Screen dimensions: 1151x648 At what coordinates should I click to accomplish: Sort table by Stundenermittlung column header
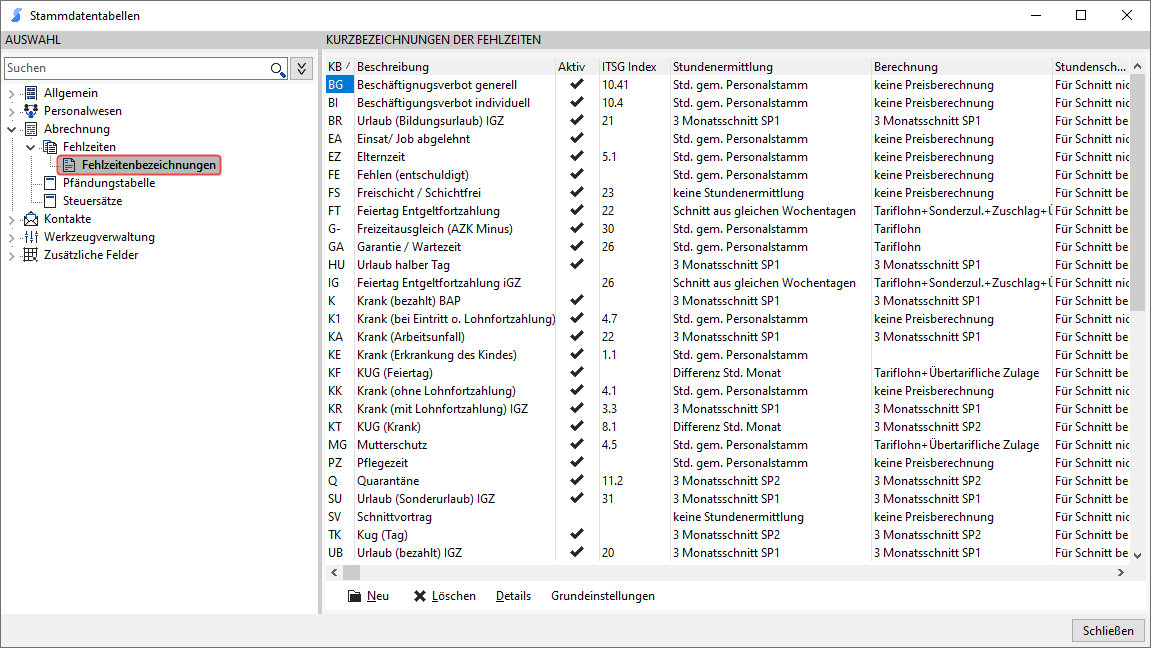[x=770, y=67]
